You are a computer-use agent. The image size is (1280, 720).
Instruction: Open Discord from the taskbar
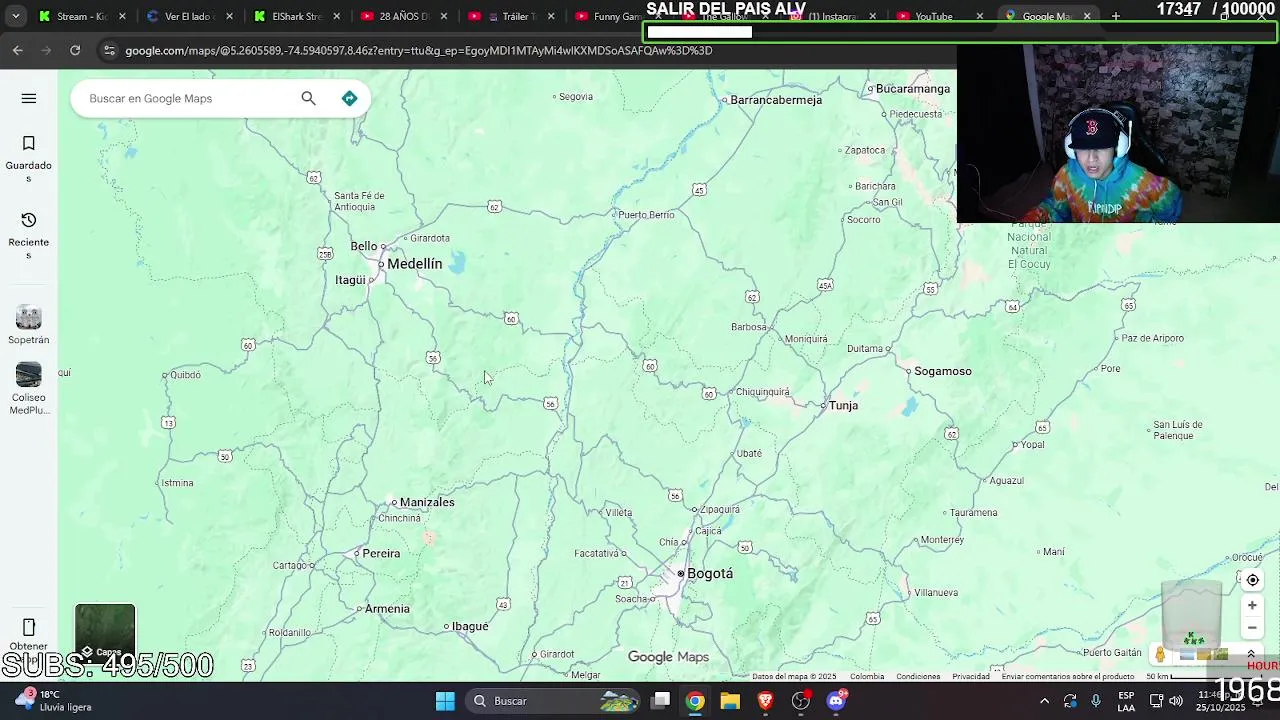tap(836, 701)
